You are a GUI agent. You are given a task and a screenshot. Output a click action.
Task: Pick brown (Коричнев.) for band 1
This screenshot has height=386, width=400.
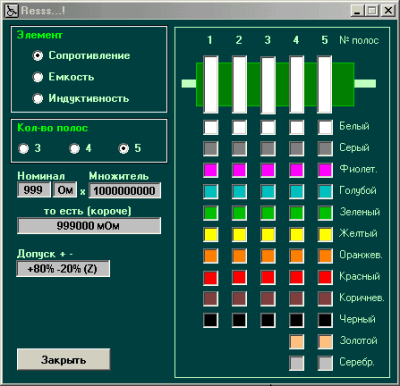click(x=211, y=299)
